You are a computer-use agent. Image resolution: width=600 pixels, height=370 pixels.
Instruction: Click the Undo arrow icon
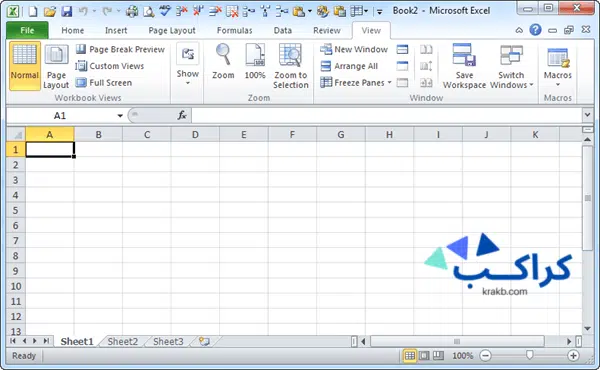click(83, 11)
